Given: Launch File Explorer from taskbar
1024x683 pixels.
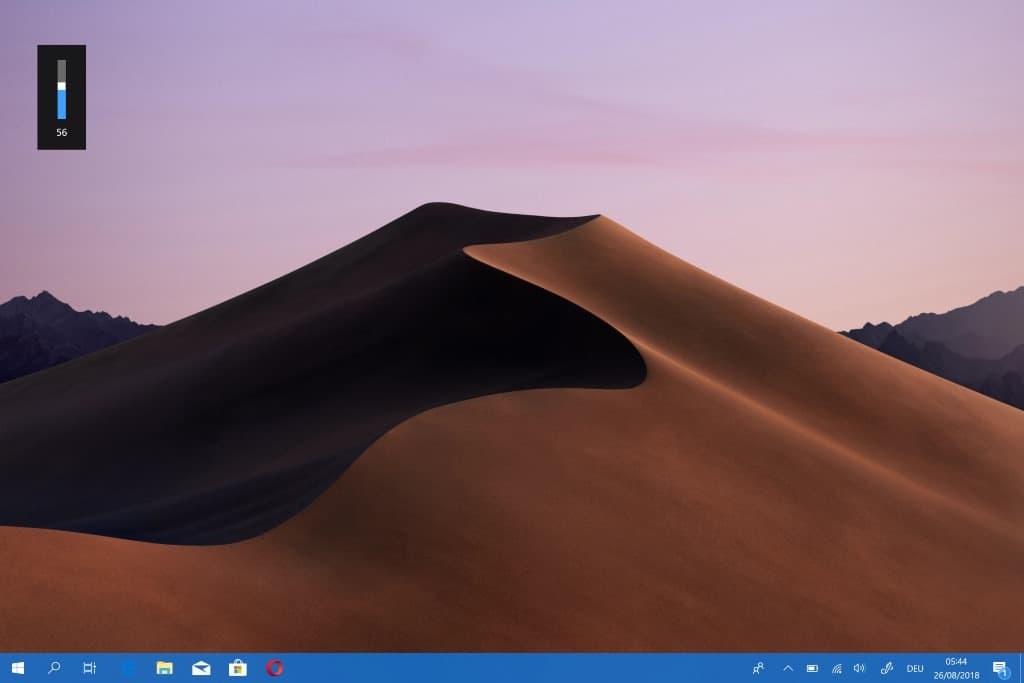Looking at the screenshot, I should tap(165, 668).
